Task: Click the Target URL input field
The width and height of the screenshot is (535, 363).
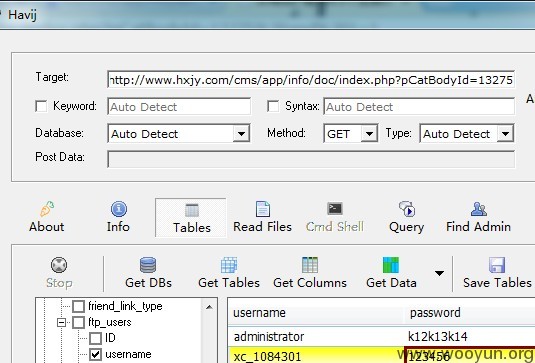Action: pos(311,79)
